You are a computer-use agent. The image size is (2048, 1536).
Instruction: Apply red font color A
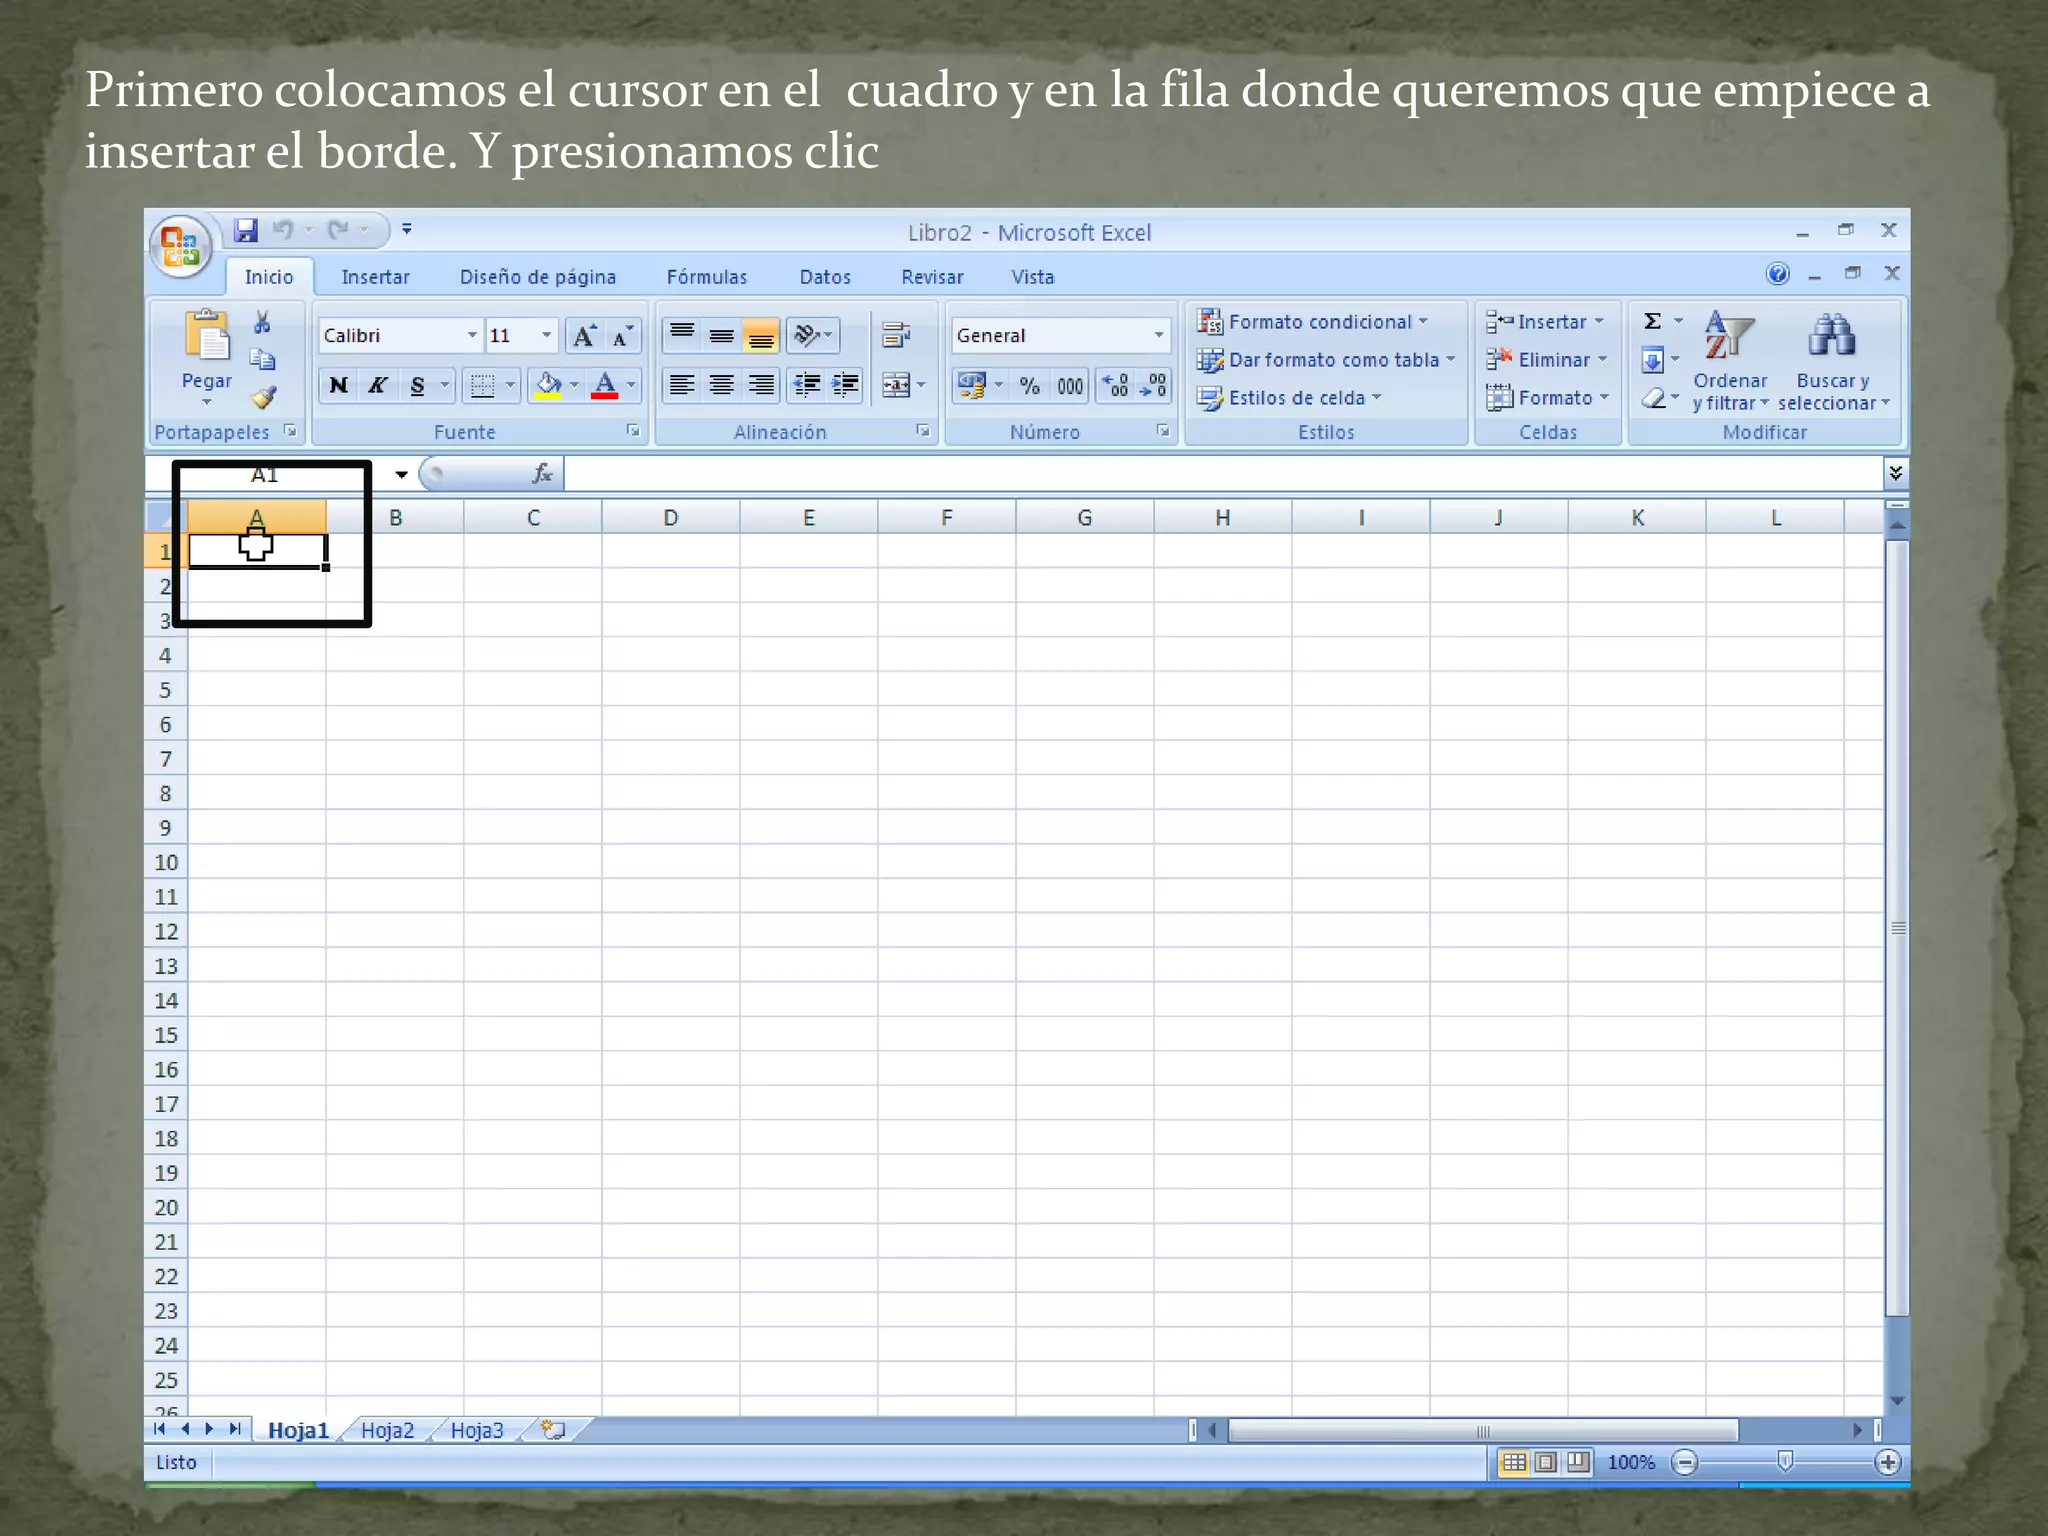pos(605,385)
